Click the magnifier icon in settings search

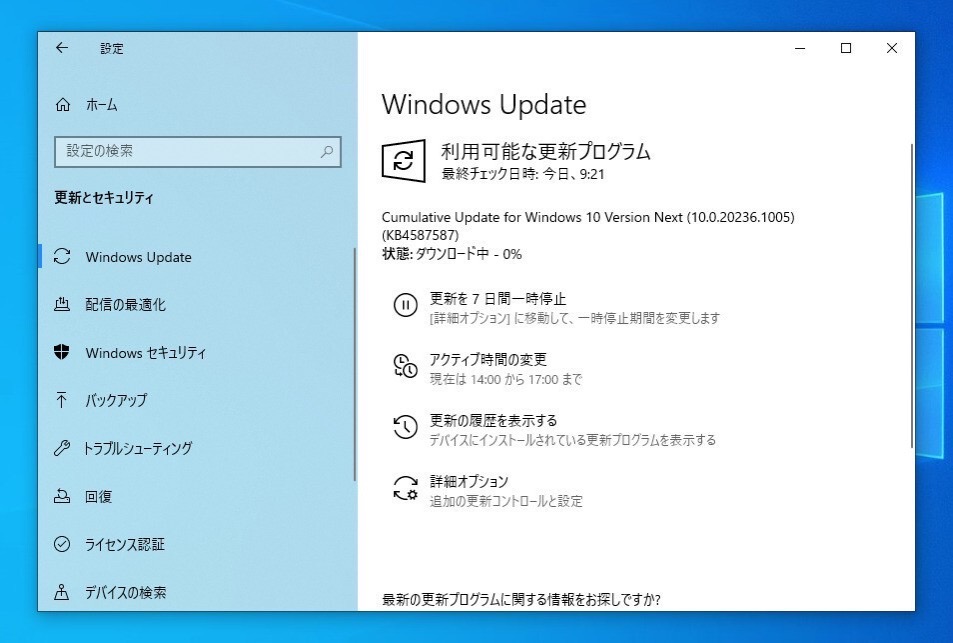click(327, 151)
